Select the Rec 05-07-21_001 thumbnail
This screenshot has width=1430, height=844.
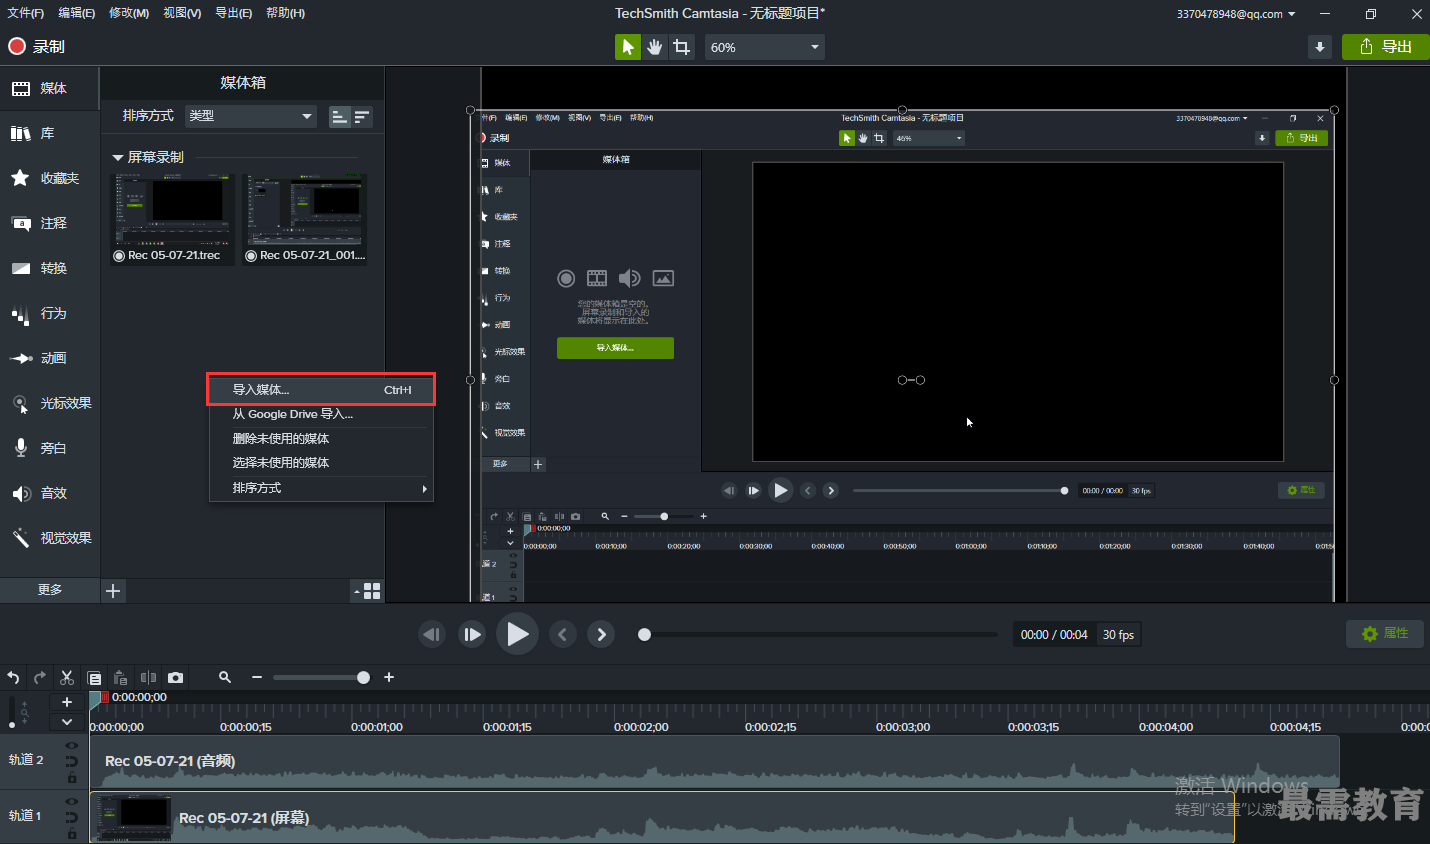[305, 219]
